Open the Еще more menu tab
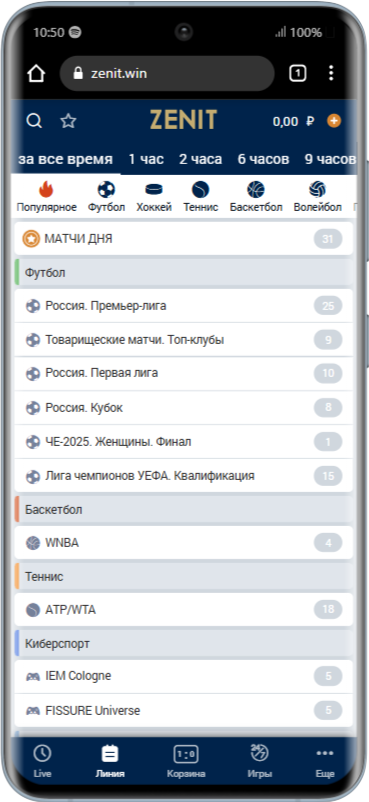 (325, 761)
